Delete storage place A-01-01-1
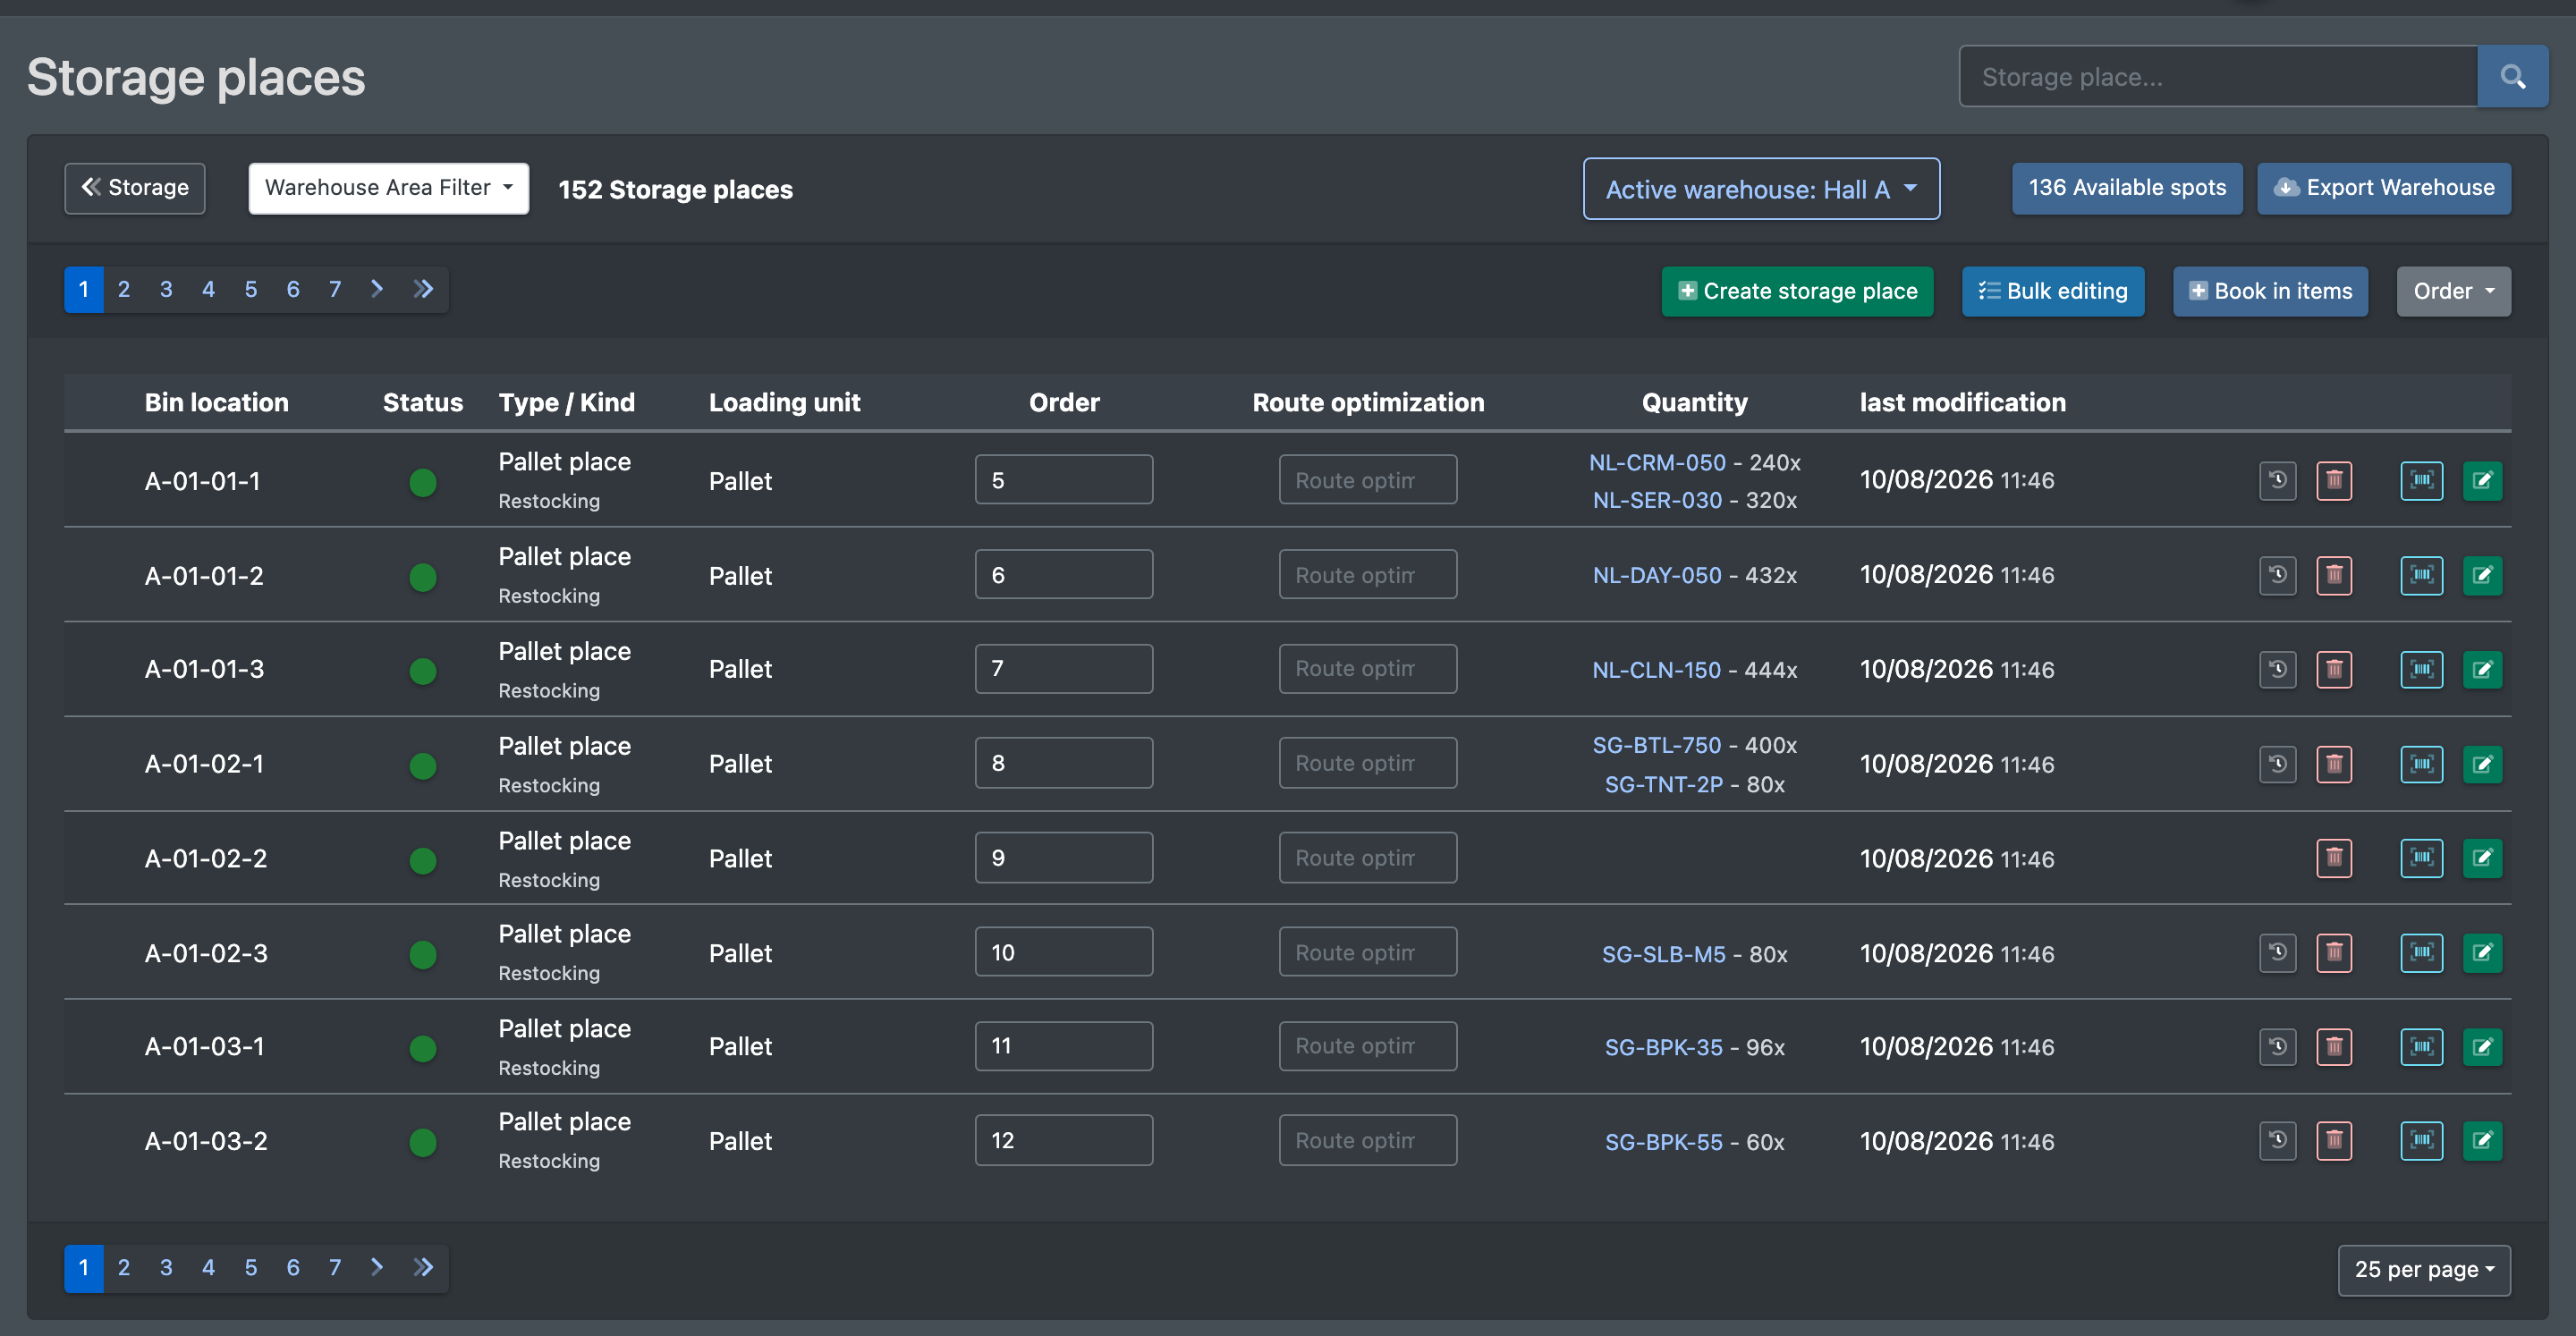Screen dimensions: 2576x1336 [2334, 480]
